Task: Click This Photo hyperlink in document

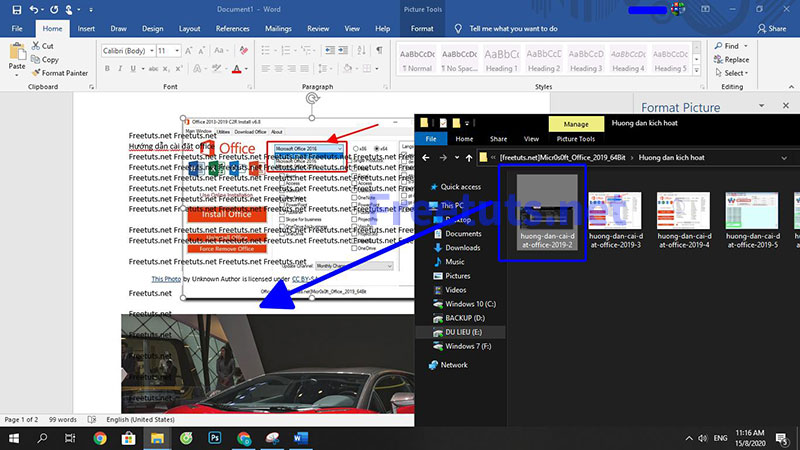Action: click(166, 279)
